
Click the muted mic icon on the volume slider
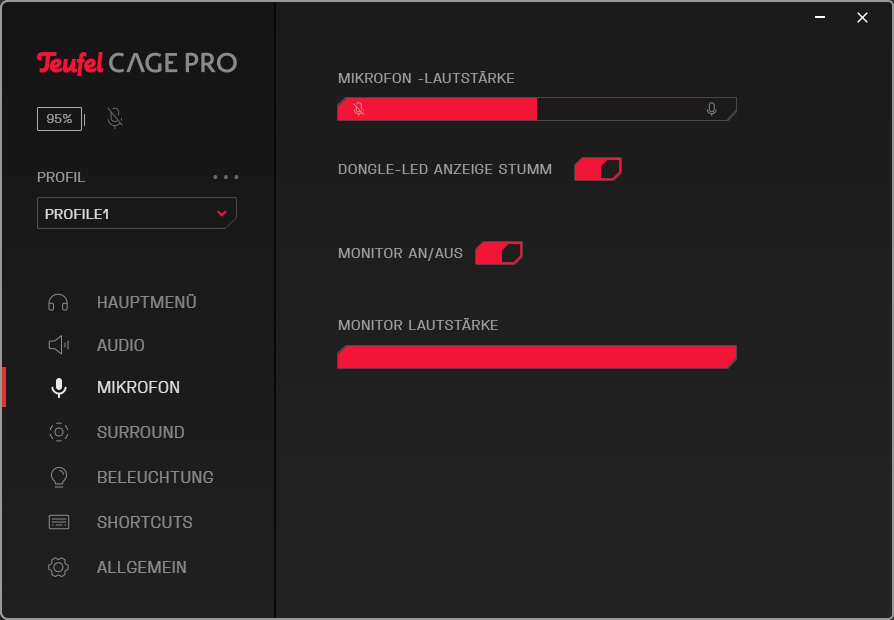pos(358,109)
